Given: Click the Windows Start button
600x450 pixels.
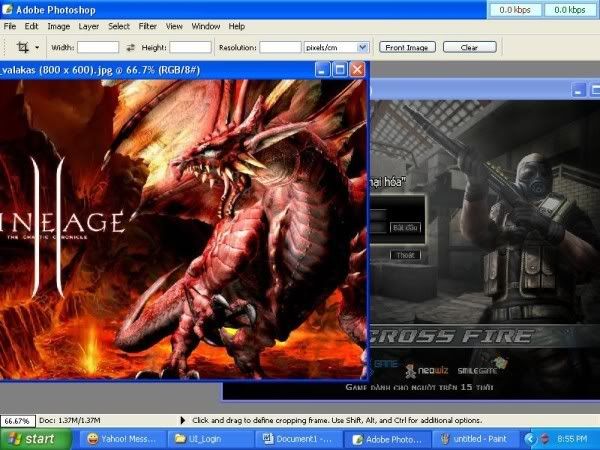Looking at the screenshot, I should point(36,439).
